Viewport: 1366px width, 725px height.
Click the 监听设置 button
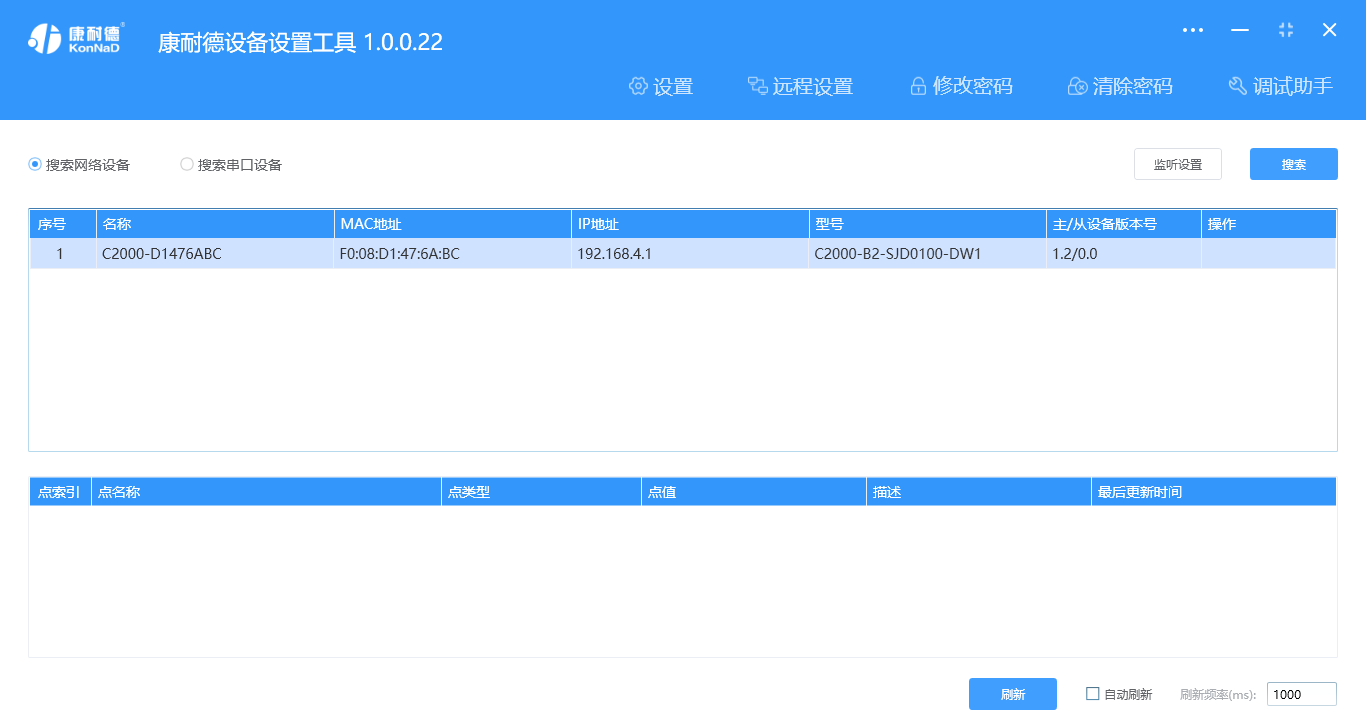[x=1178, y=164]
